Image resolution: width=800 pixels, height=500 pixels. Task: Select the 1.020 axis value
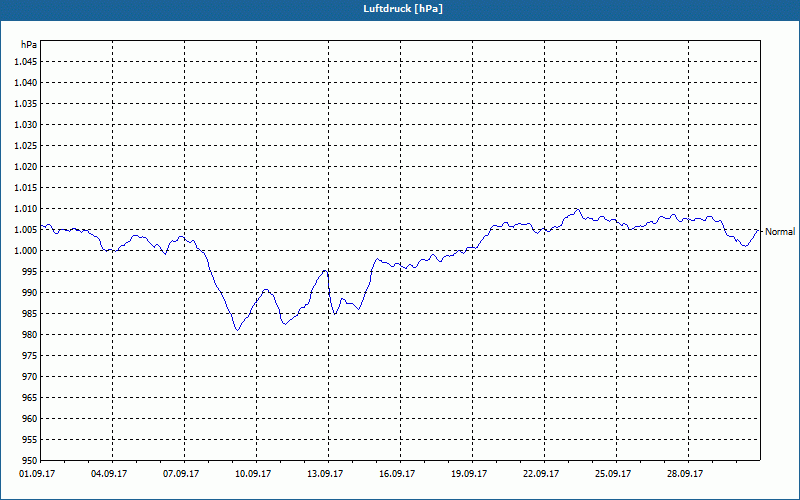26,167
